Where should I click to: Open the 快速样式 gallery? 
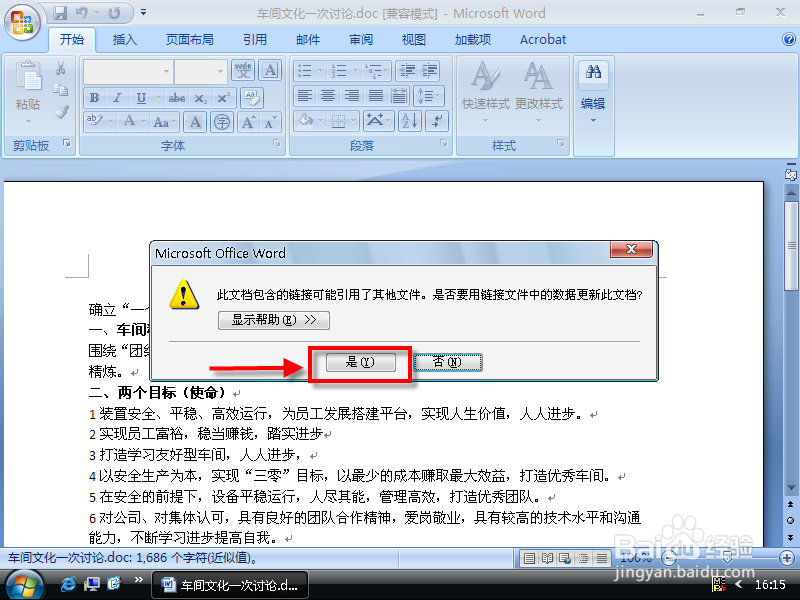pyautogui.click(x=486, y=92)
